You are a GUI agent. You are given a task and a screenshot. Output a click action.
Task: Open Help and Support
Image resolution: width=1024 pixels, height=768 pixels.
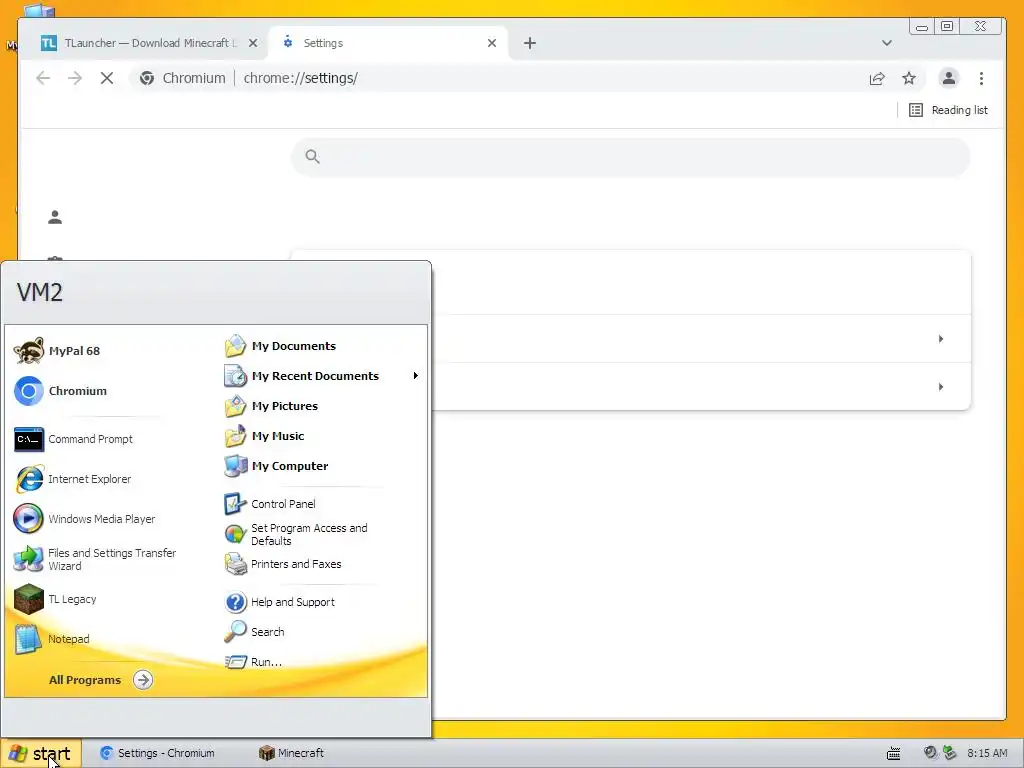280,601
